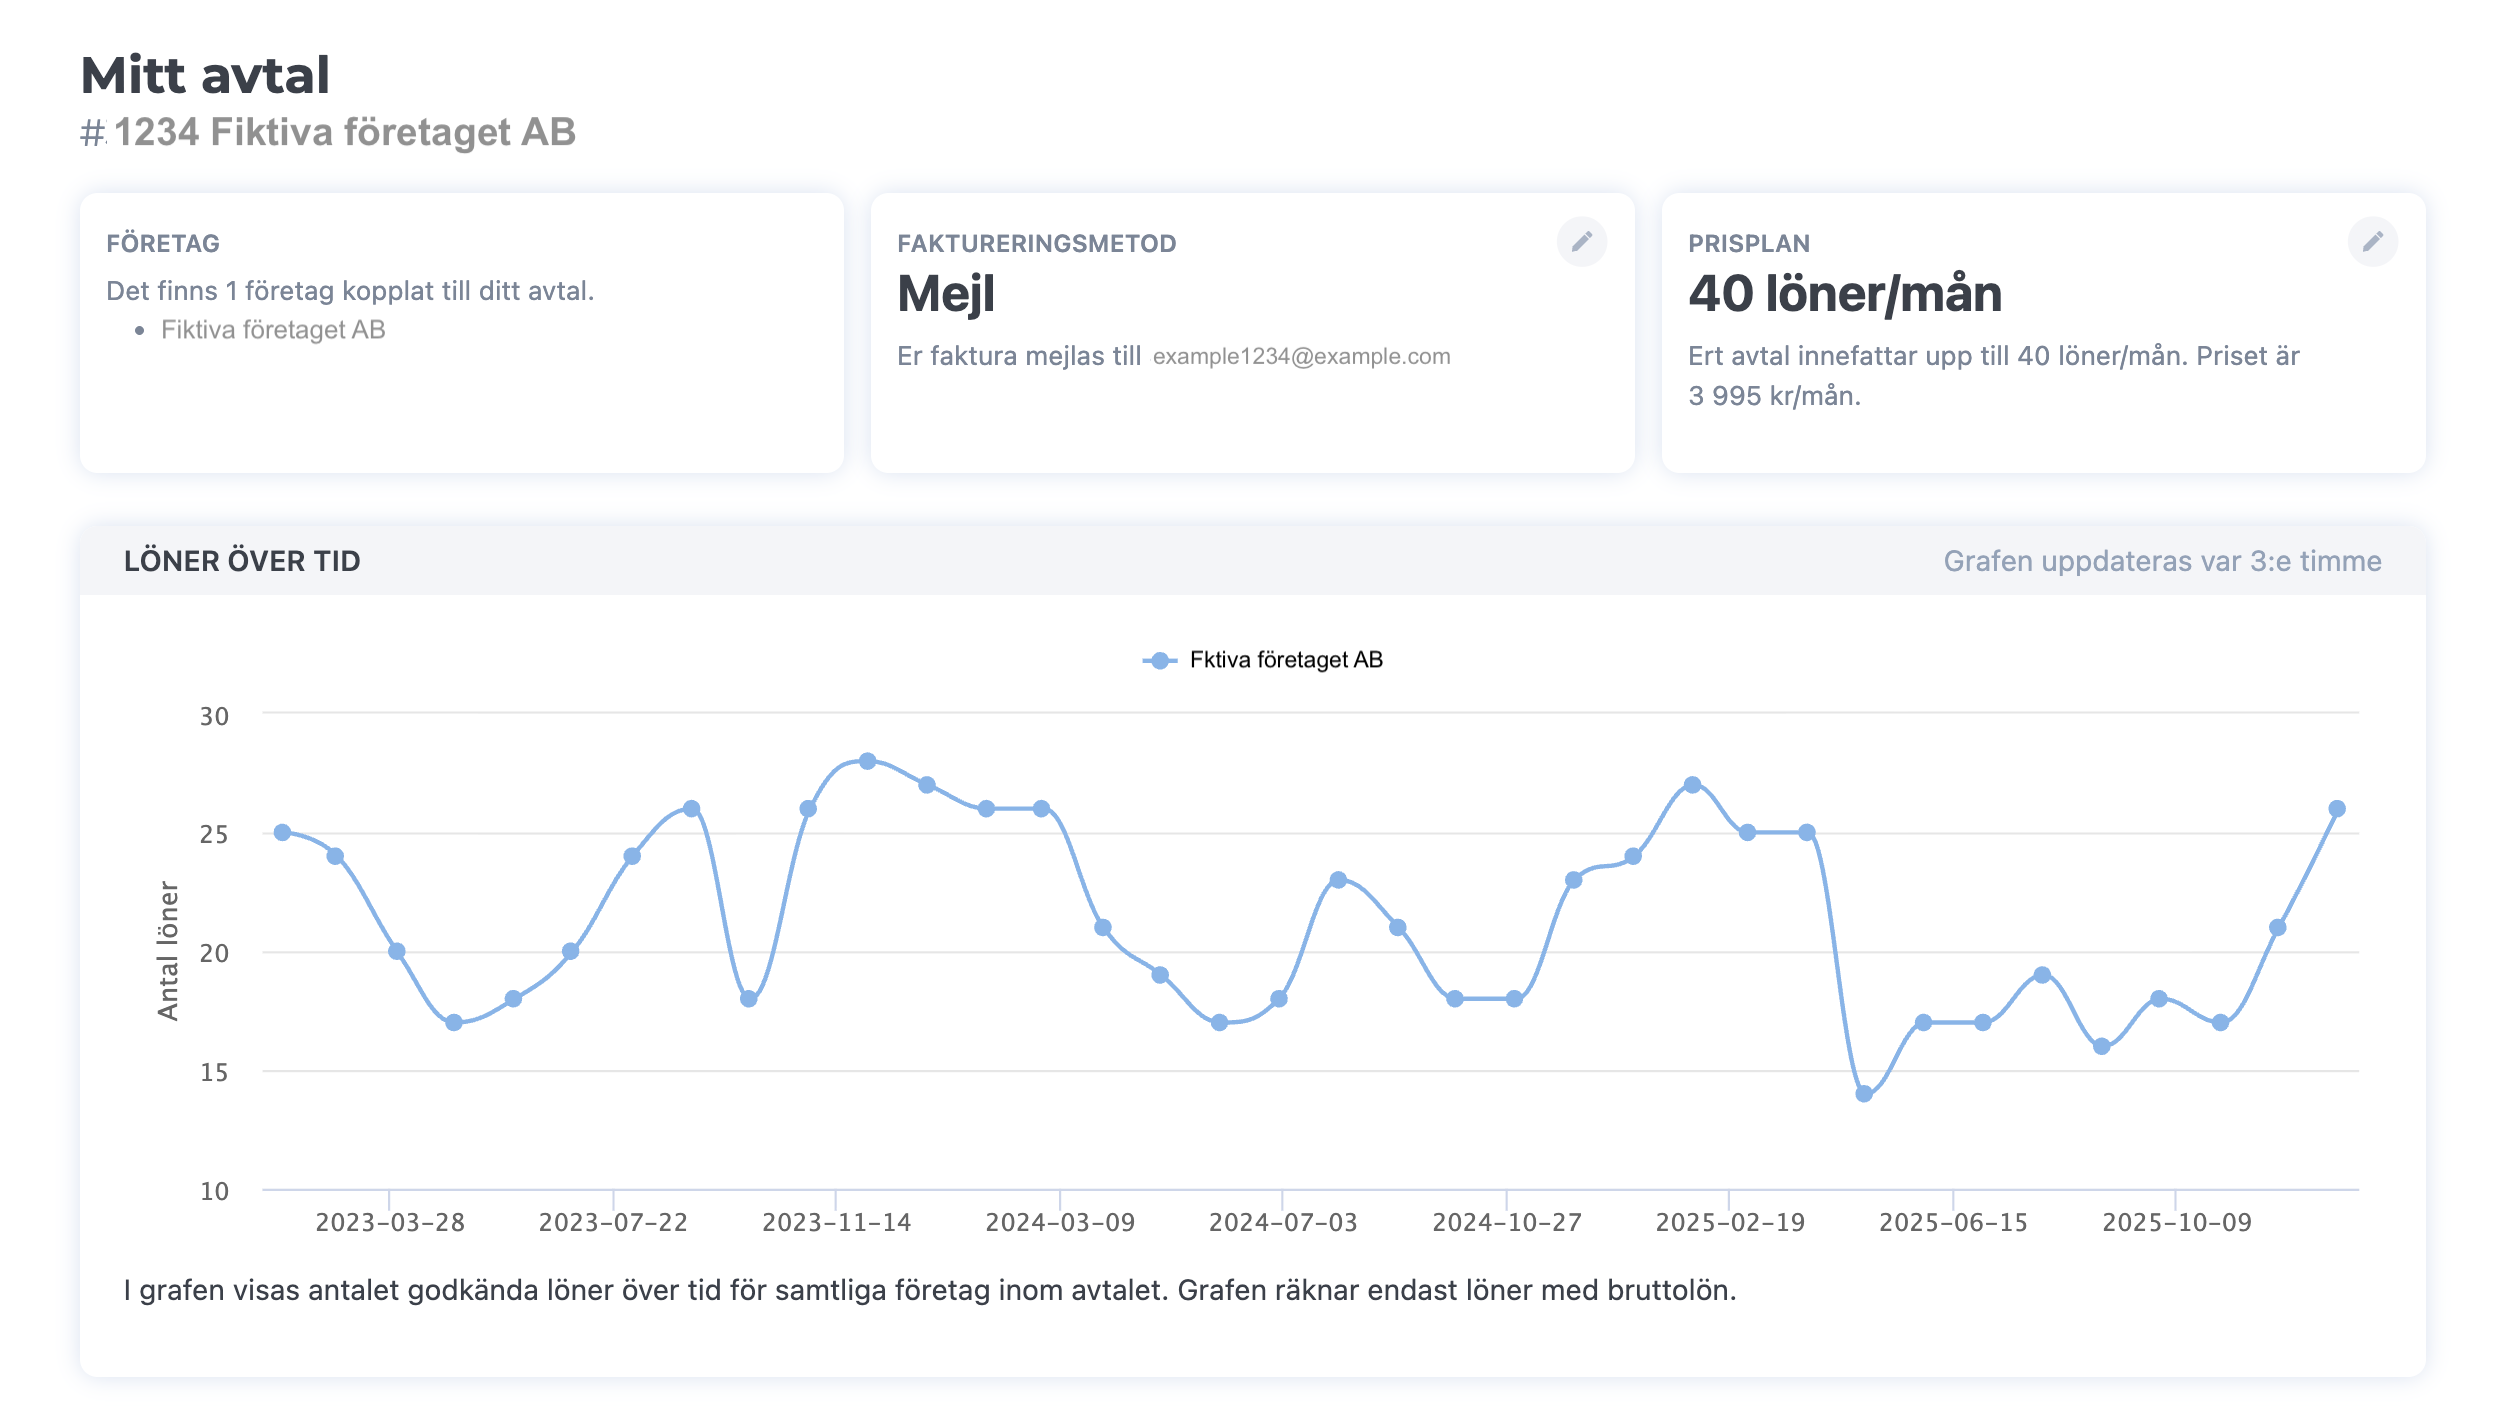2498x1406 pixels.
Task: Click the example1234@example.com email address
Action: [1300, 357]
